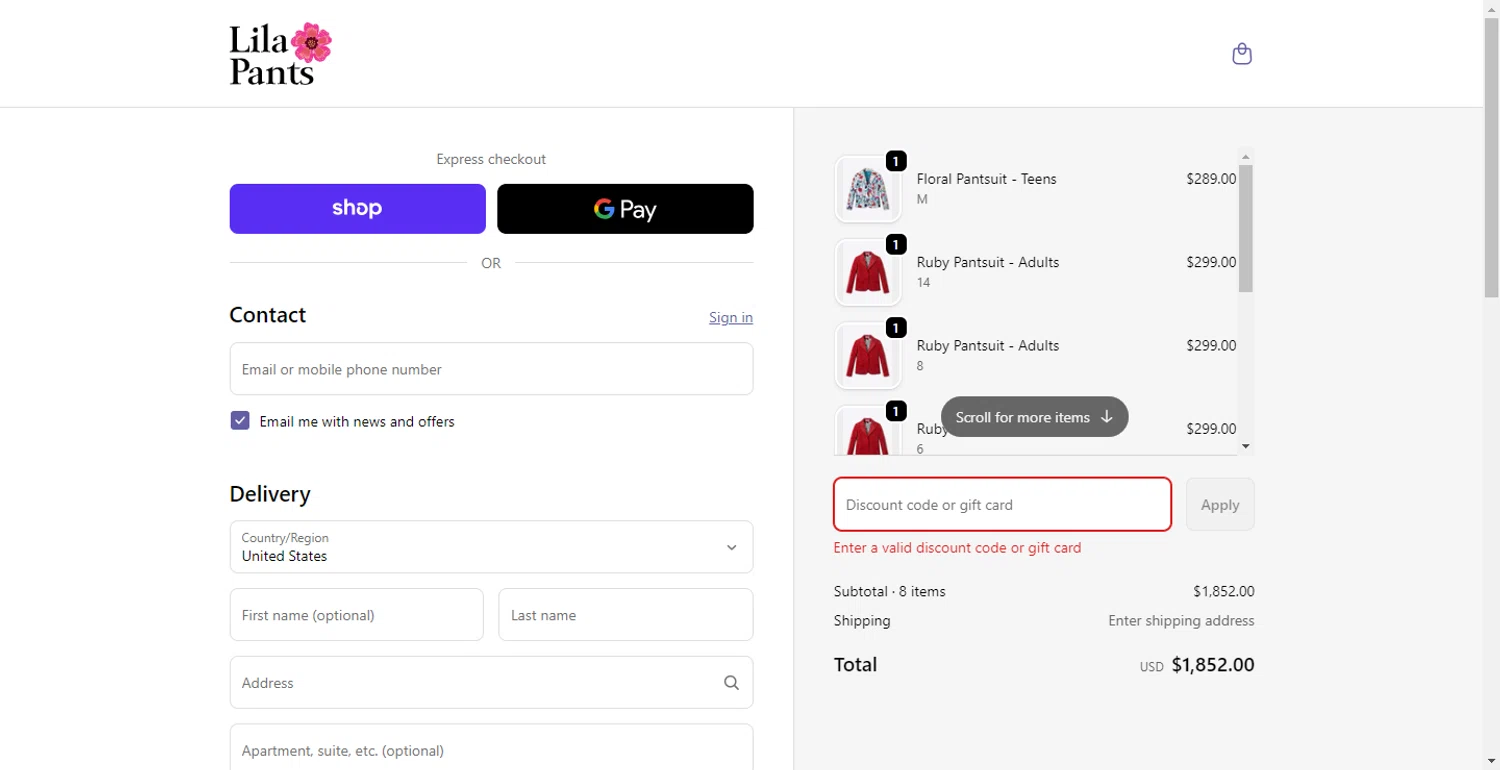1500x770 pixels.
Task: Open the Sign in link
Action: coord(731,317)
